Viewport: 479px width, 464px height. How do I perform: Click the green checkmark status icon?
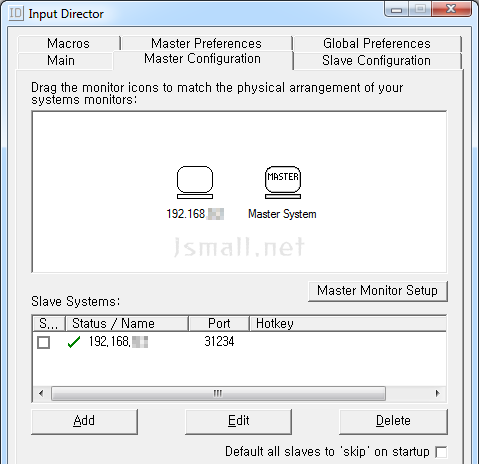74,342
